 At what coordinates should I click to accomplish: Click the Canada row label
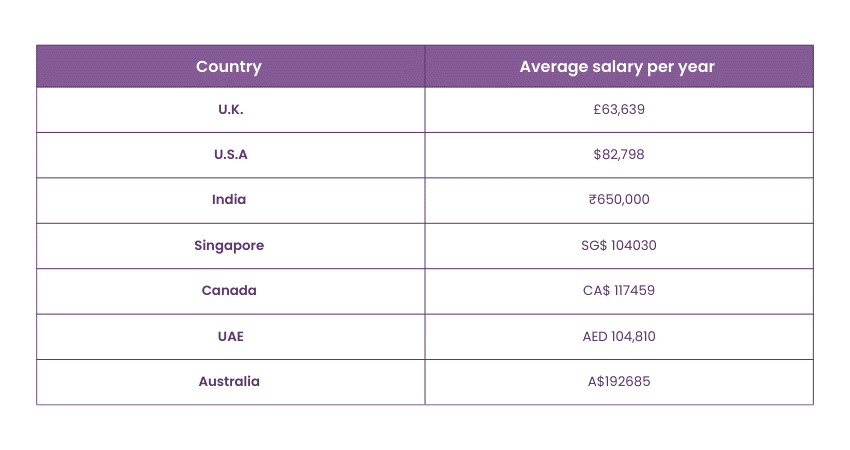[x=229, y=290]
